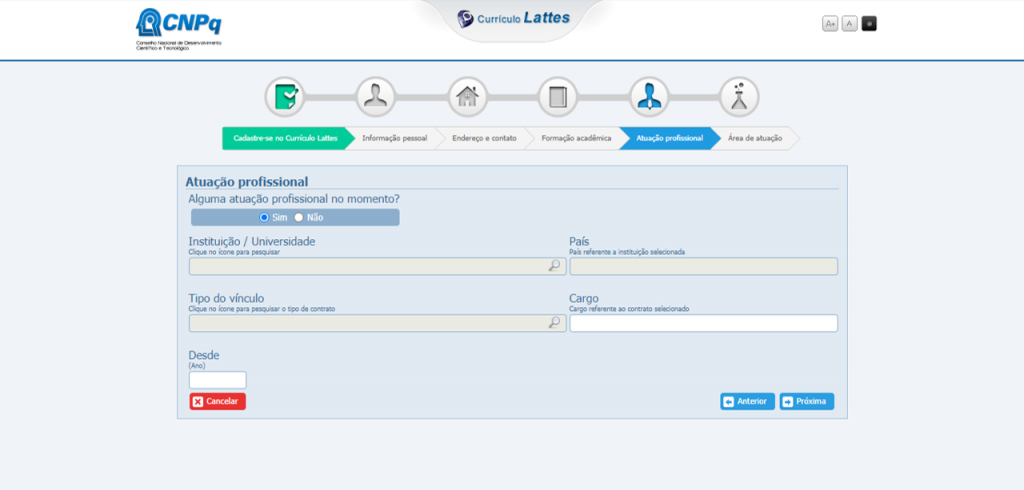Open the Informação pessoal tab
The width and height of the screenshot is (1024, 490).
point(394,138)
